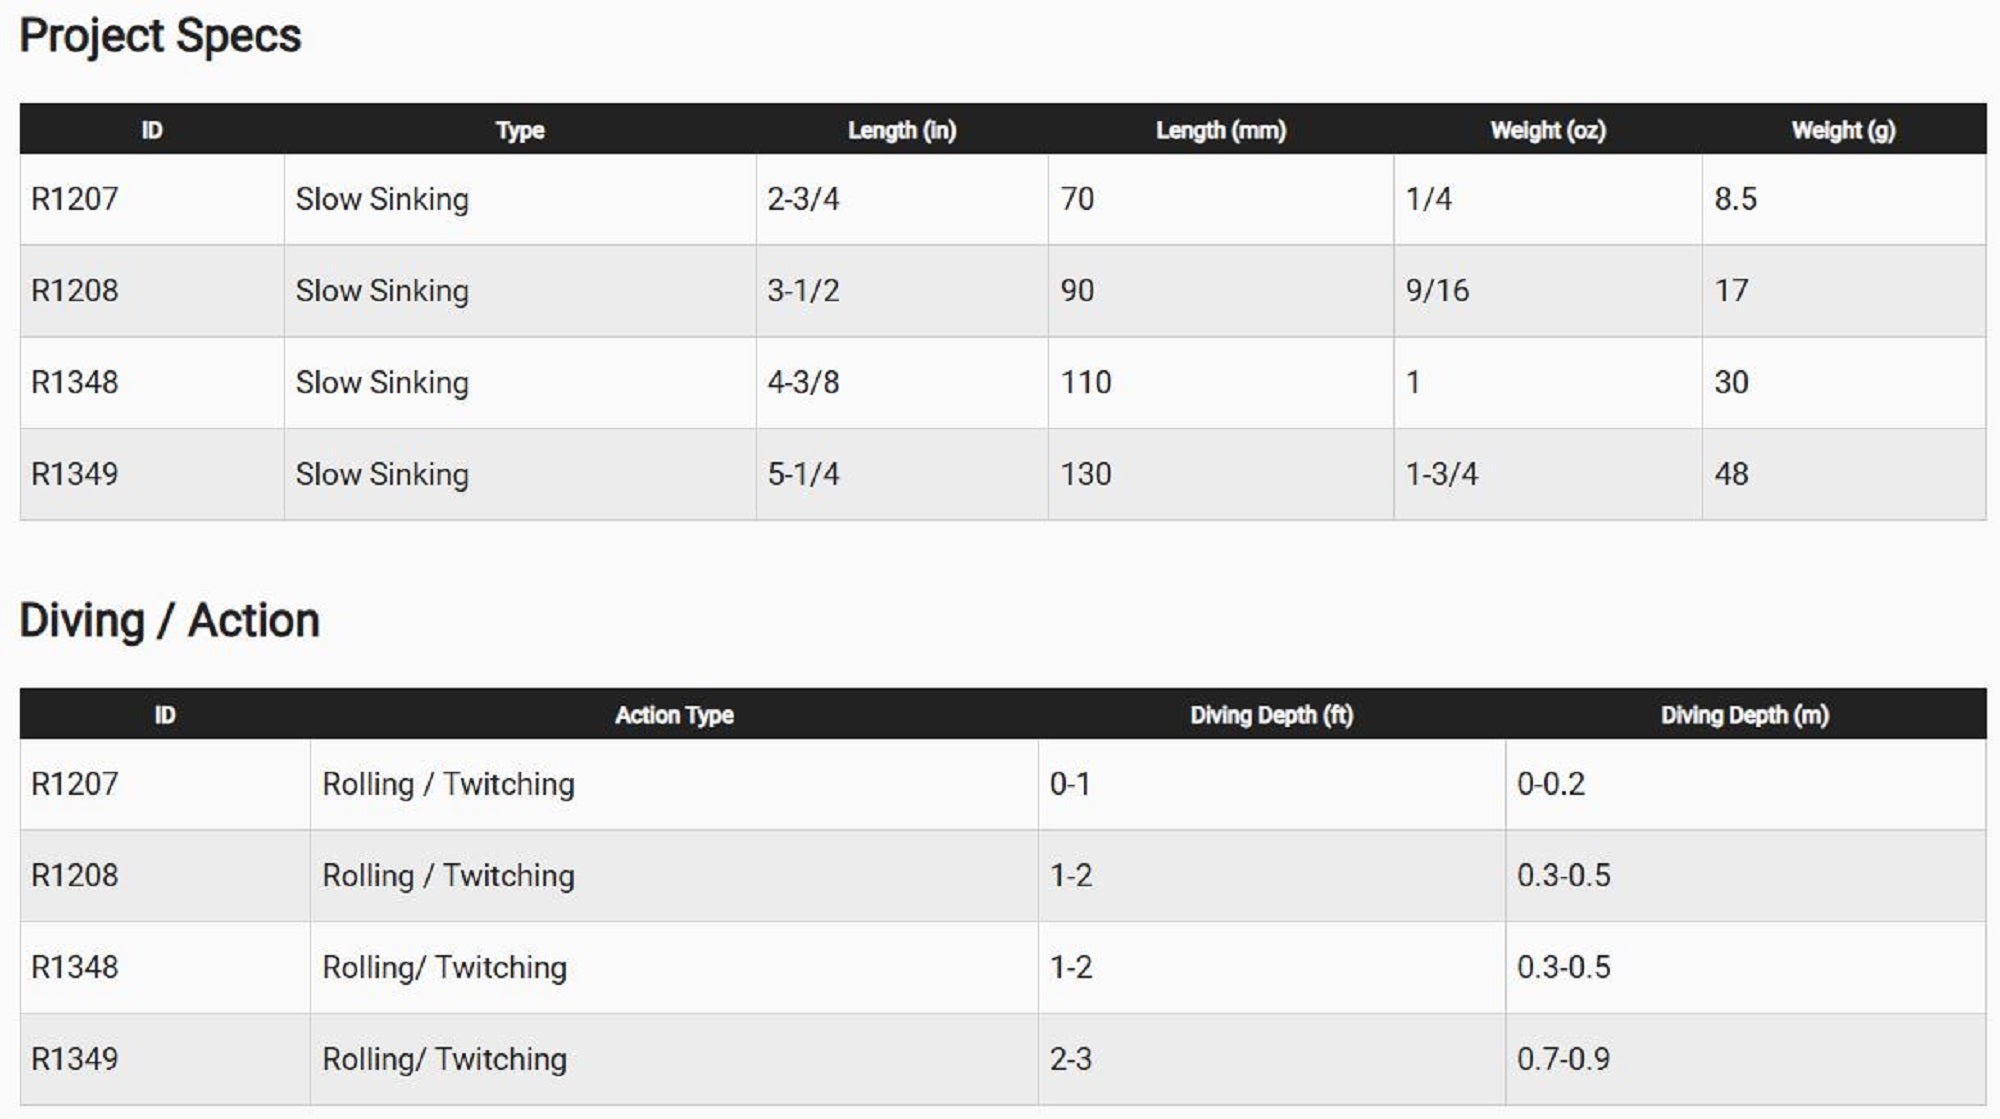The height and width of the screenshot is (1119, 2000).
Task: Click the Weight (oz) column header
Action: (1547, 130)
